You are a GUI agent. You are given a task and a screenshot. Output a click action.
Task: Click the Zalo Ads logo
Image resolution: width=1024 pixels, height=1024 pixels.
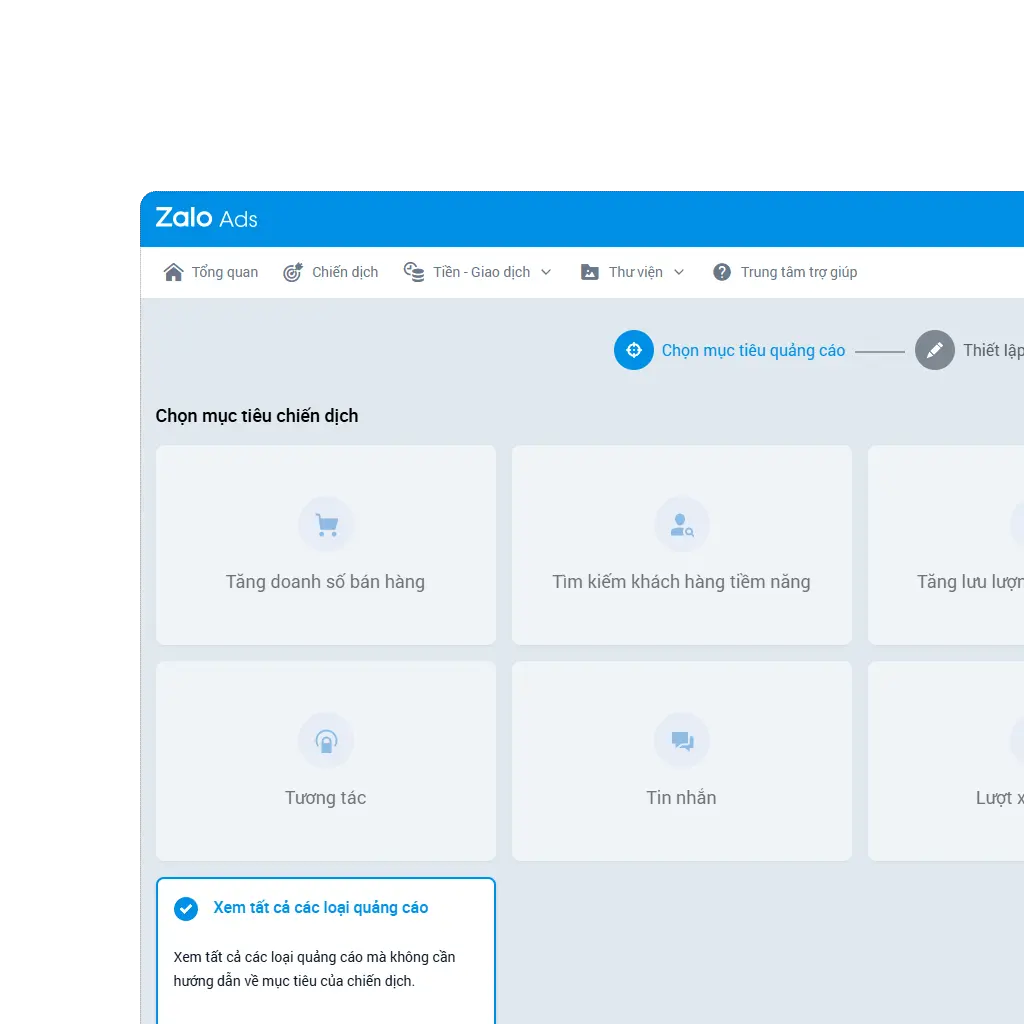pyautogui.click(x=206, y=218)
